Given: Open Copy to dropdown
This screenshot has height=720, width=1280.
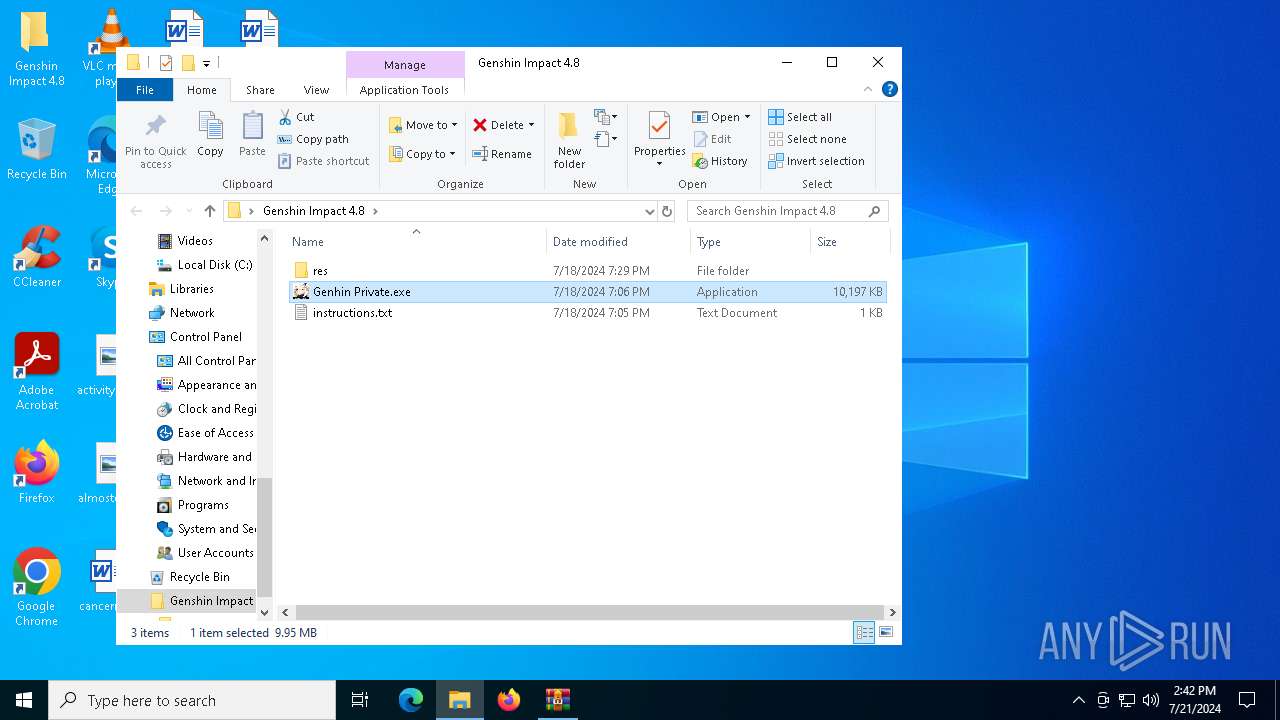Looking at the screenshot, I should pyautogui.click(x=422, y=154).
